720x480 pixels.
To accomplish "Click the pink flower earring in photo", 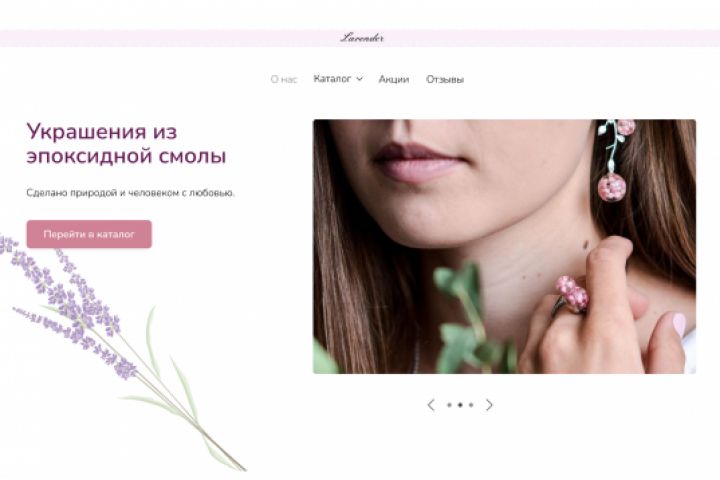I will 614,161.
